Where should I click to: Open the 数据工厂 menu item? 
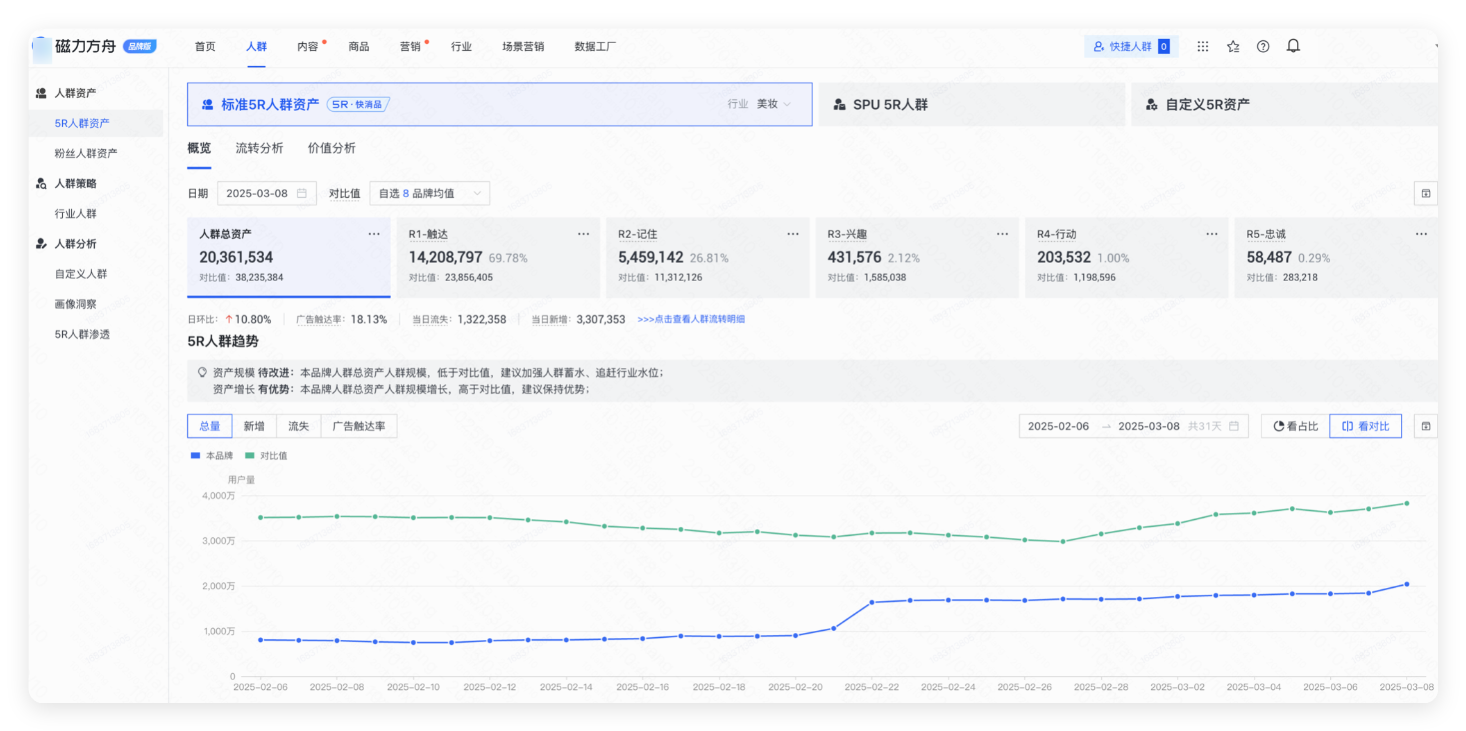click(596, 46)
